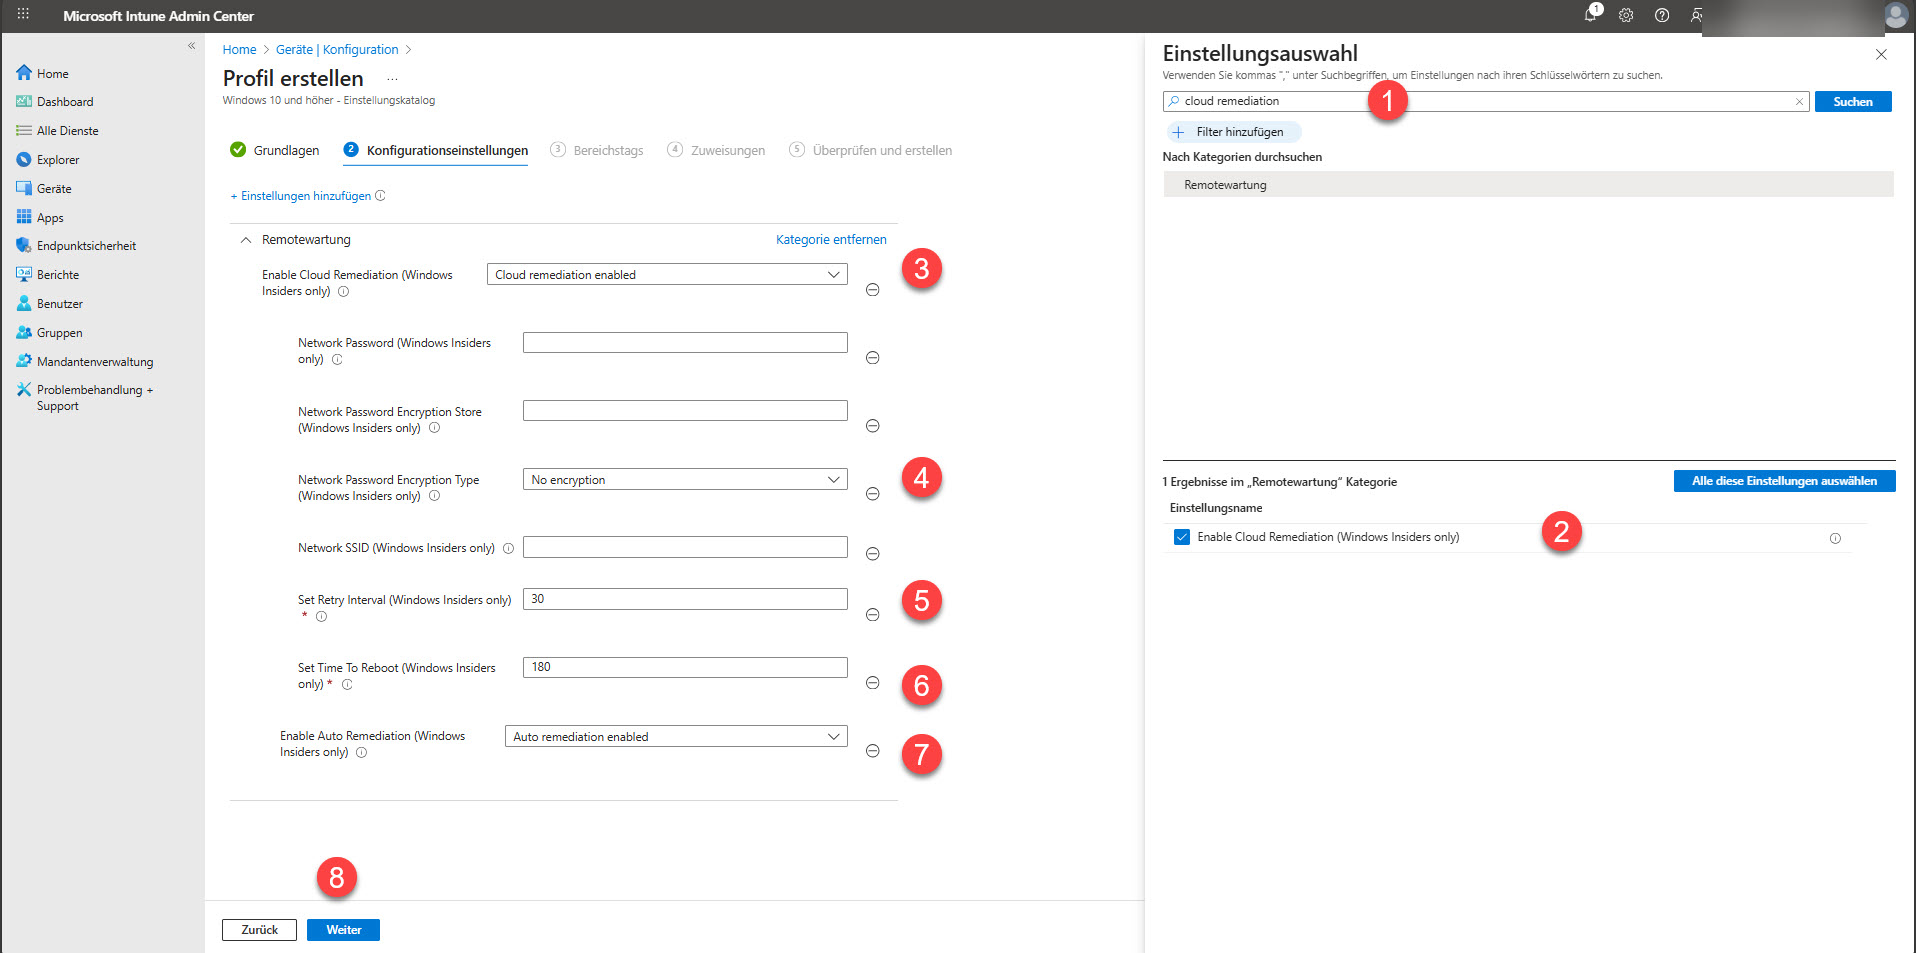Open the help question mark icon
This screenshot has width=1916, height=953.
(x=1662, y=15)
